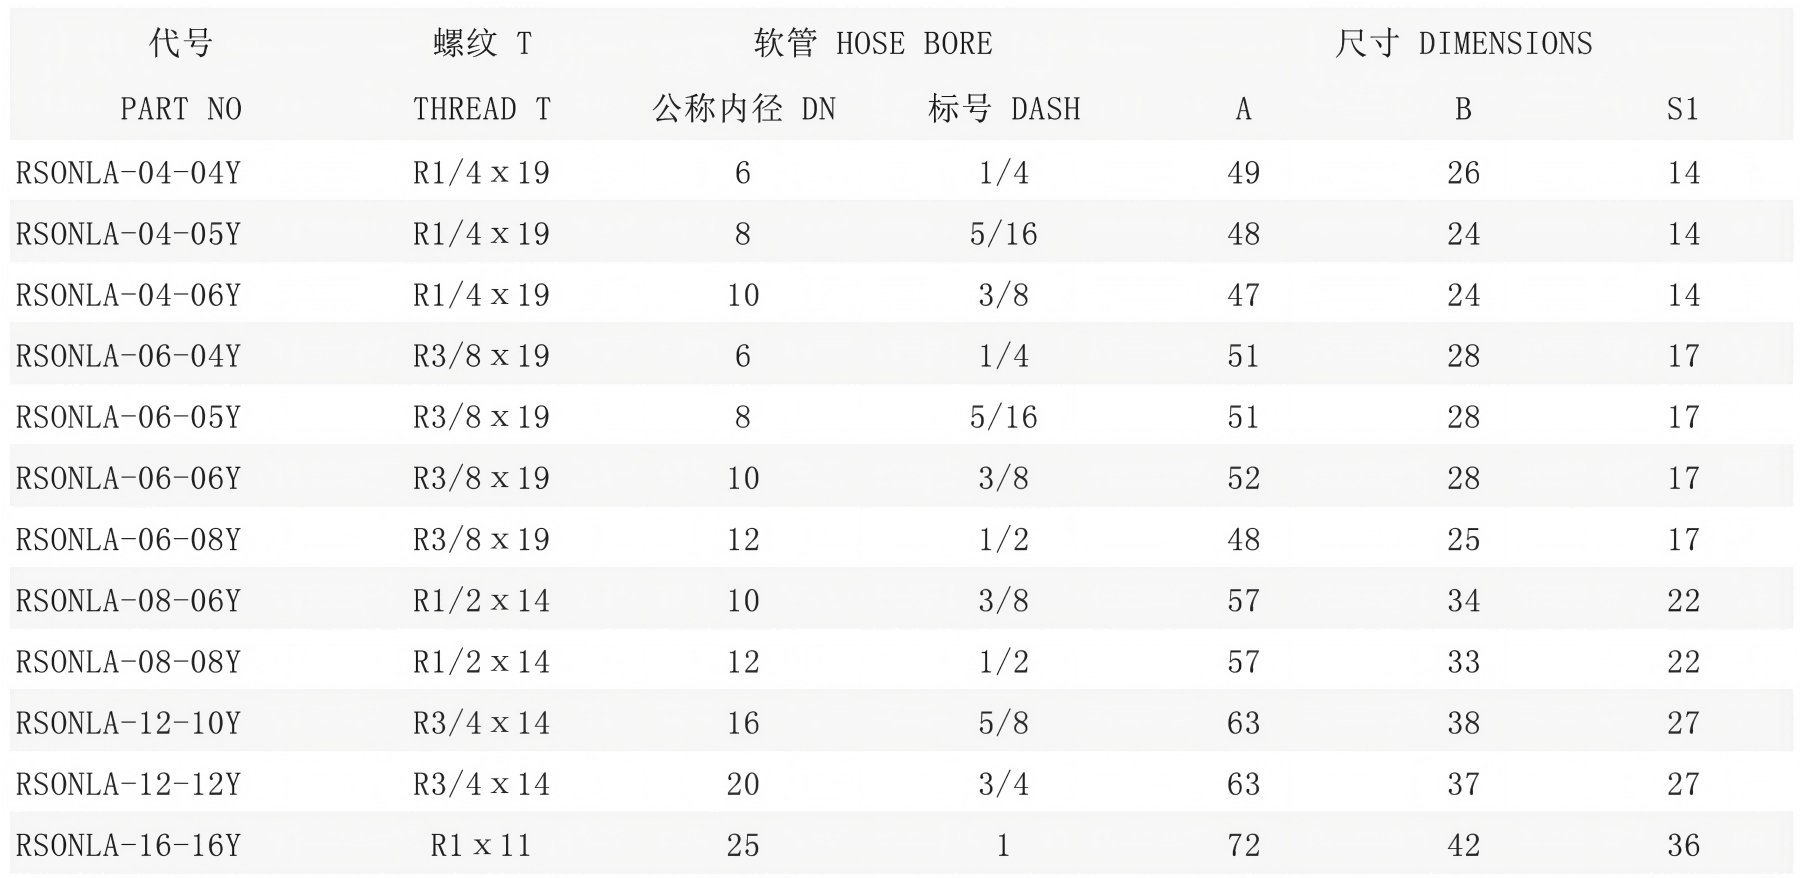The height and width of the screenshot is (878, 1800).
Task: Click the PART NO column header
Action: coord(180,108)
